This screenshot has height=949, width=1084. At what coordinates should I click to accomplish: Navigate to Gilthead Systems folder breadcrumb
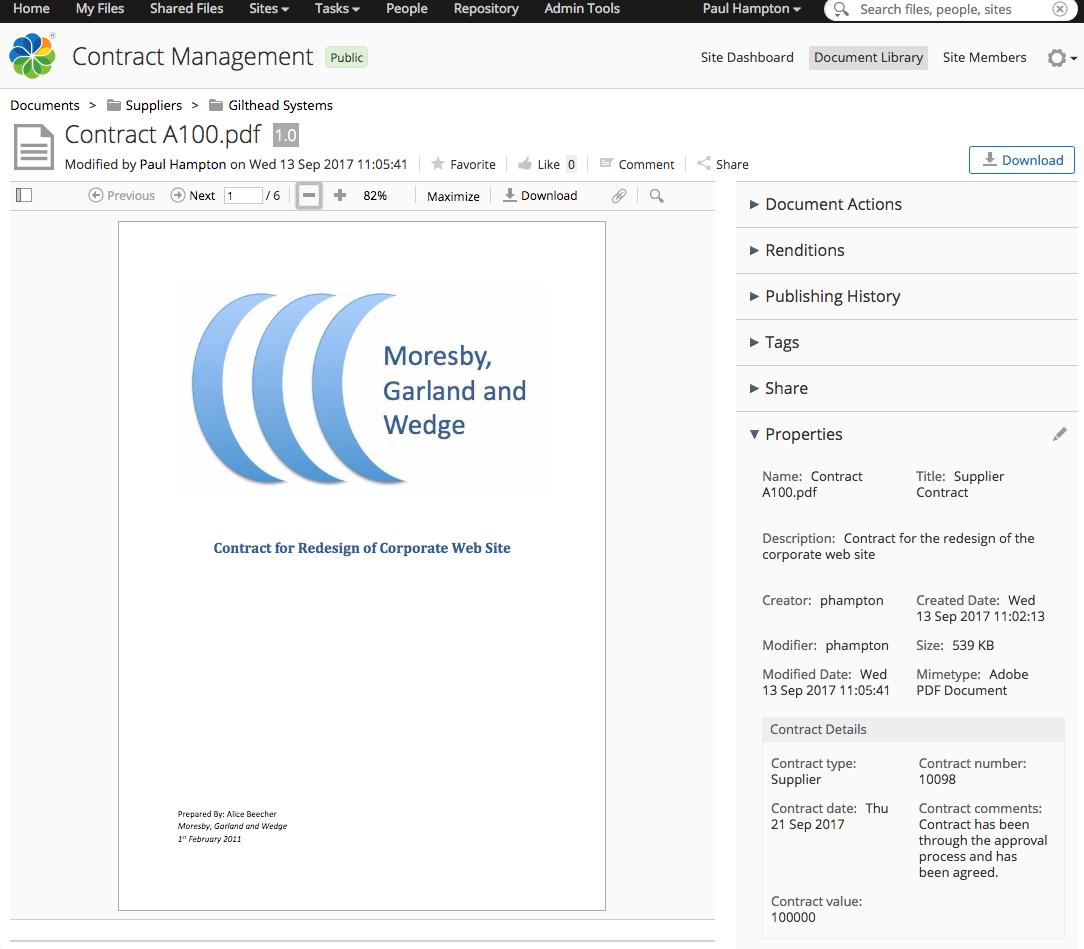(280, 105)
